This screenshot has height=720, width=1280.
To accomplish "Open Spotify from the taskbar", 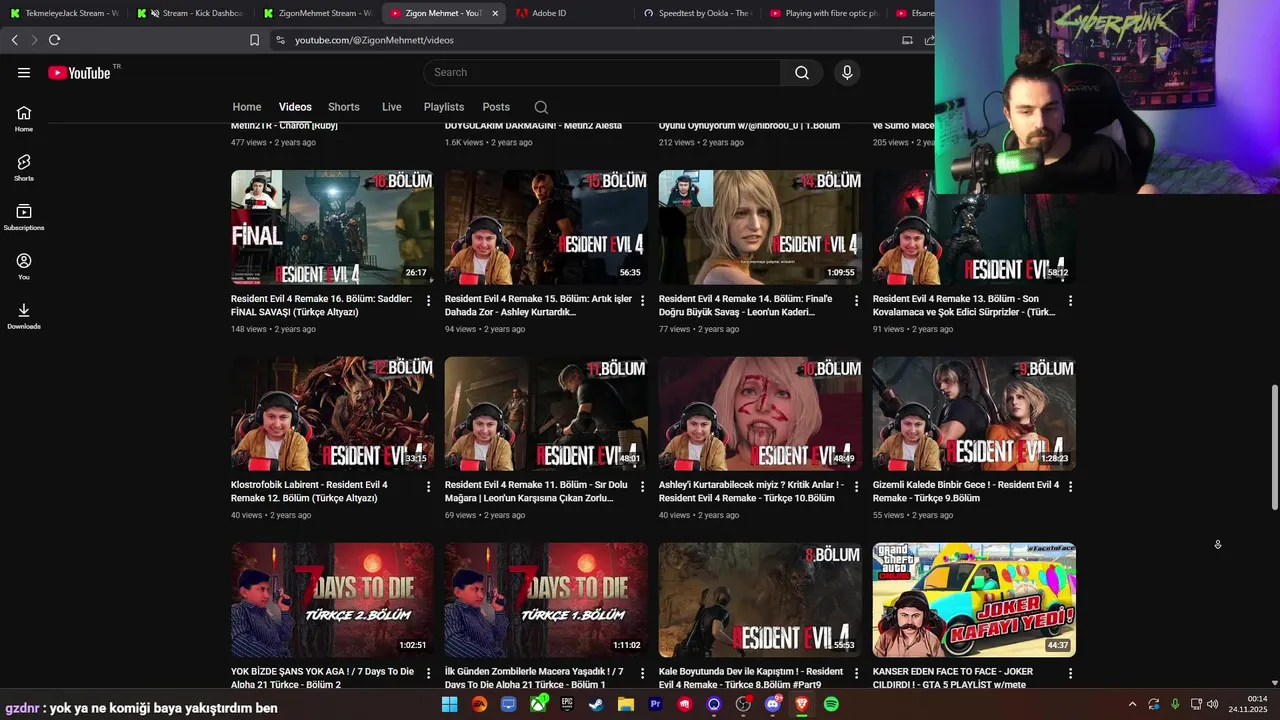I will pyautogui.click(x=832, y=704).
